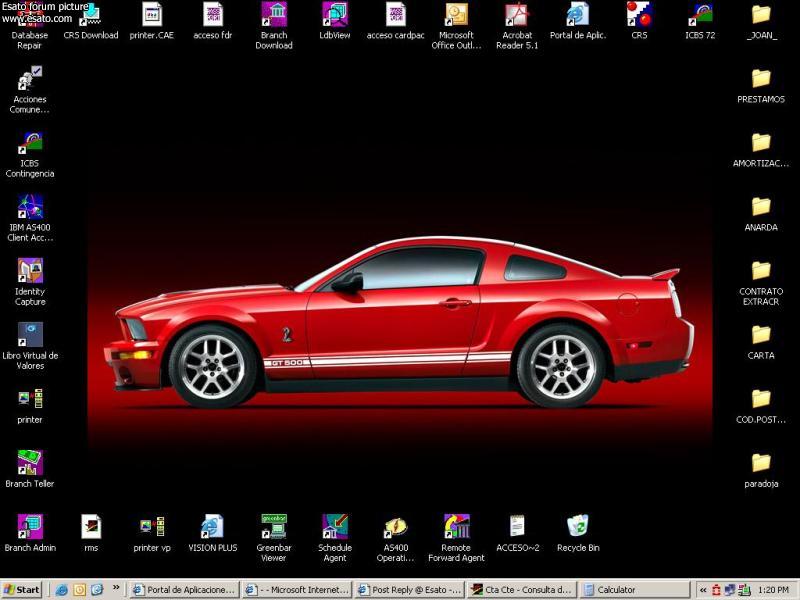Open the Acrobat Reader 5.1 shortcut
This screenshot has width=800, height=600.
[x=517, y=26]
